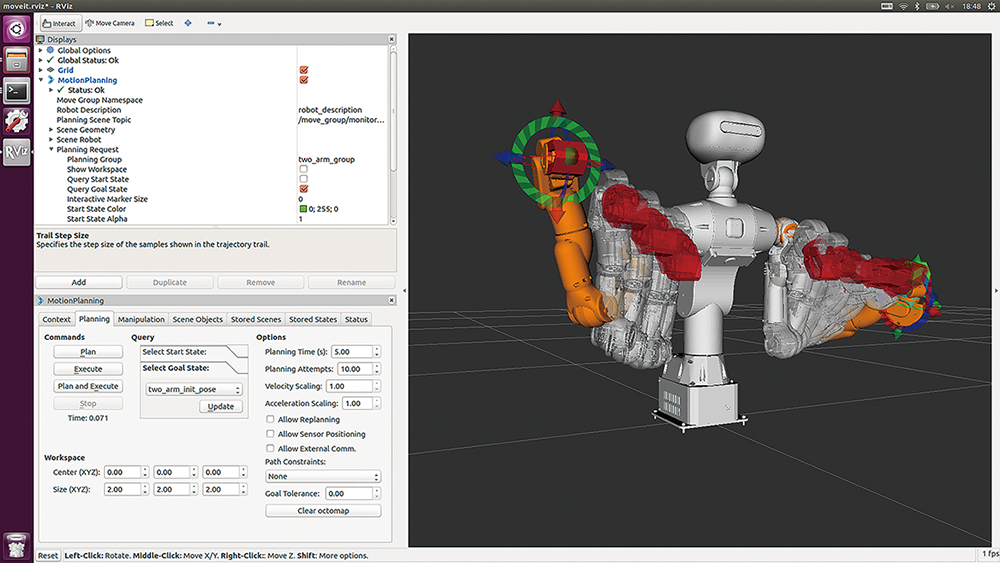This screenshot has width=1000, height=563.
Task: Select the Move Camera tool
Action: click(x=110, y=23)
